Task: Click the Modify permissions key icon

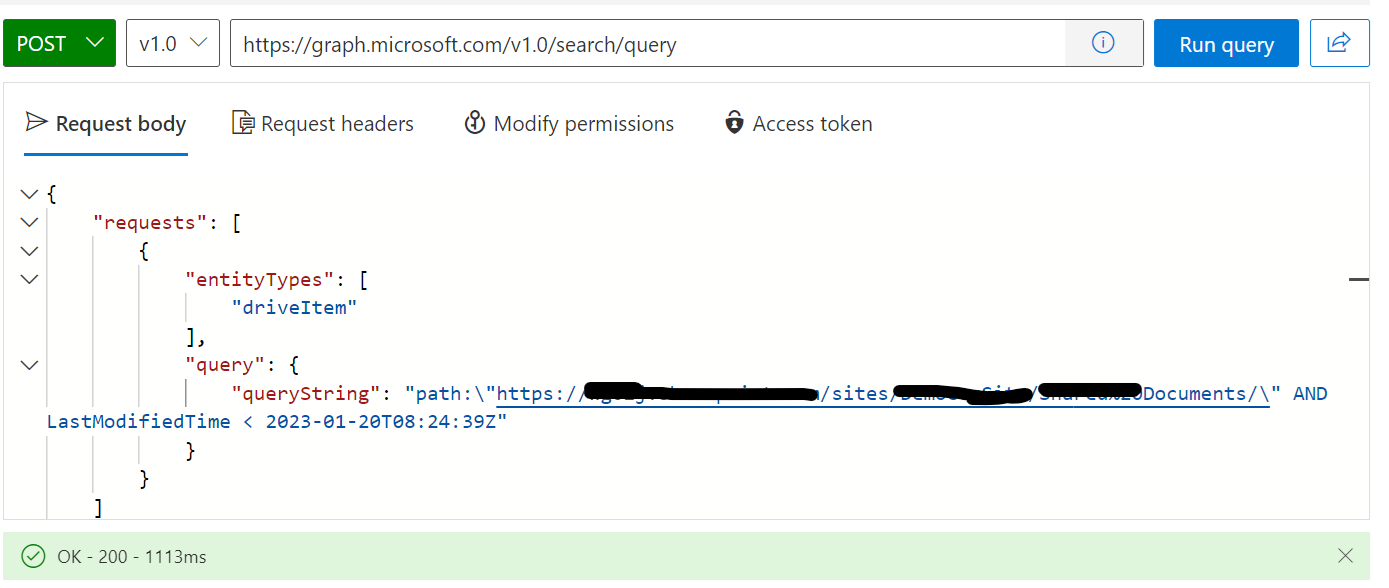Action: pyautogui.click(x=474, y=122)
